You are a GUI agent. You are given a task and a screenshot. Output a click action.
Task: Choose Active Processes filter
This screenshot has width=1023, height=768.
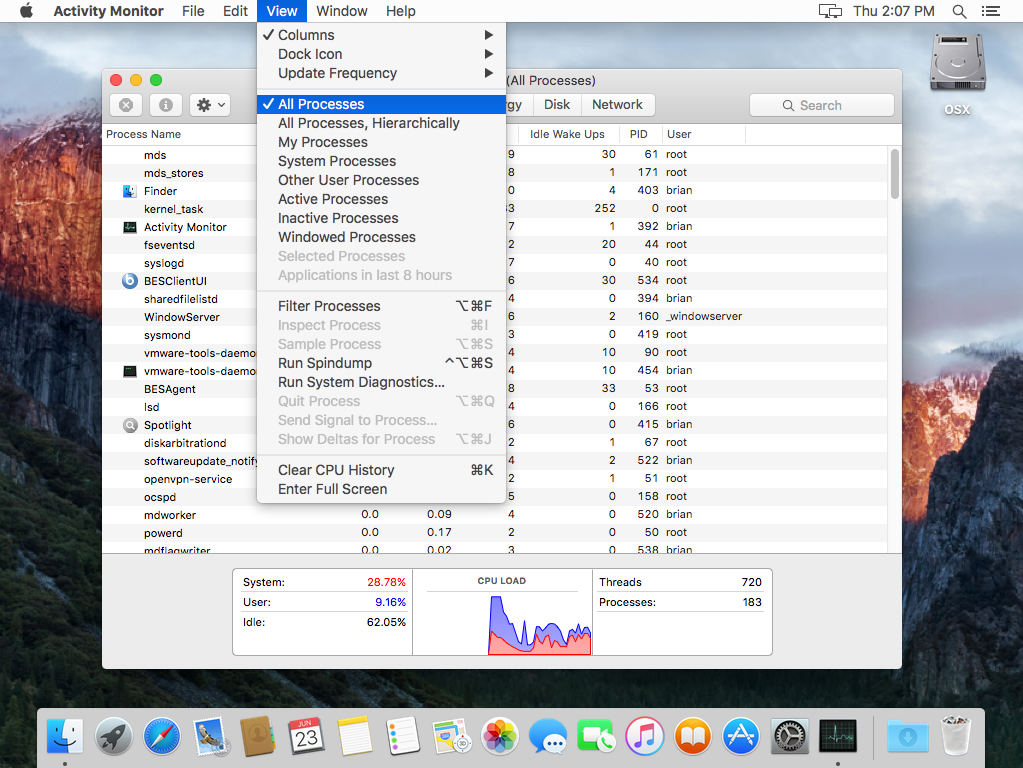point(382,199)
